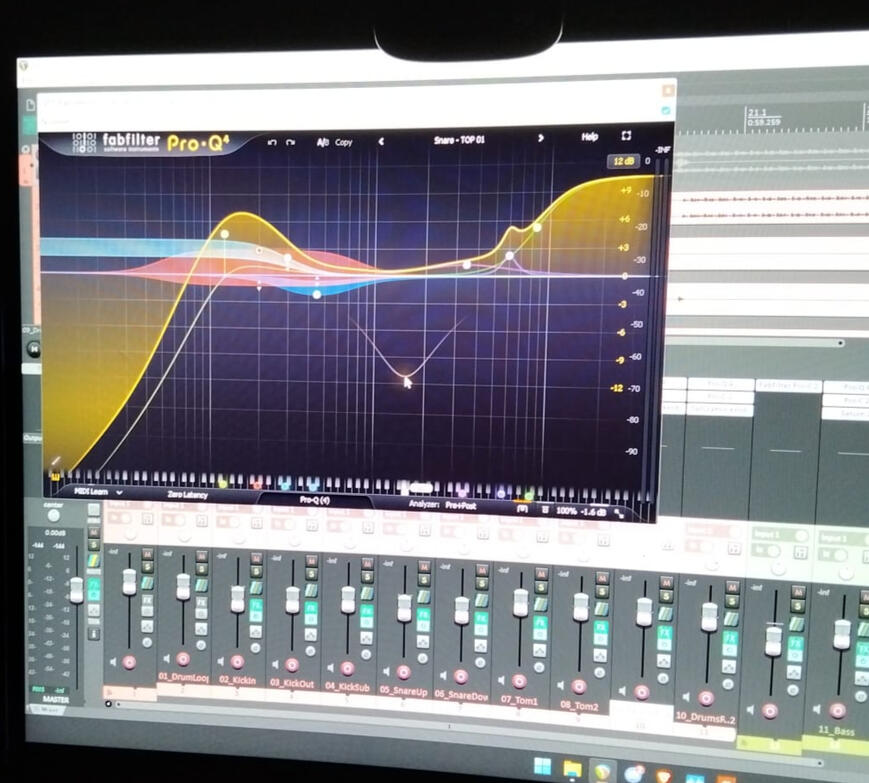This screenshot has width=869, height=783.
Task: Load the previous Pro-Q preset
Action: click(381, 141)
